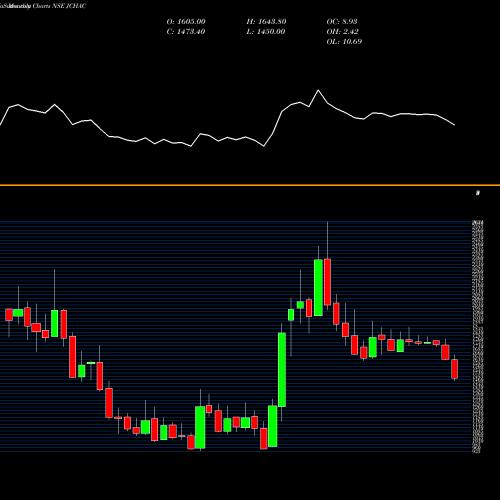
Task: Click the open price value O: 1605.00
Action: tap(186, 22)
